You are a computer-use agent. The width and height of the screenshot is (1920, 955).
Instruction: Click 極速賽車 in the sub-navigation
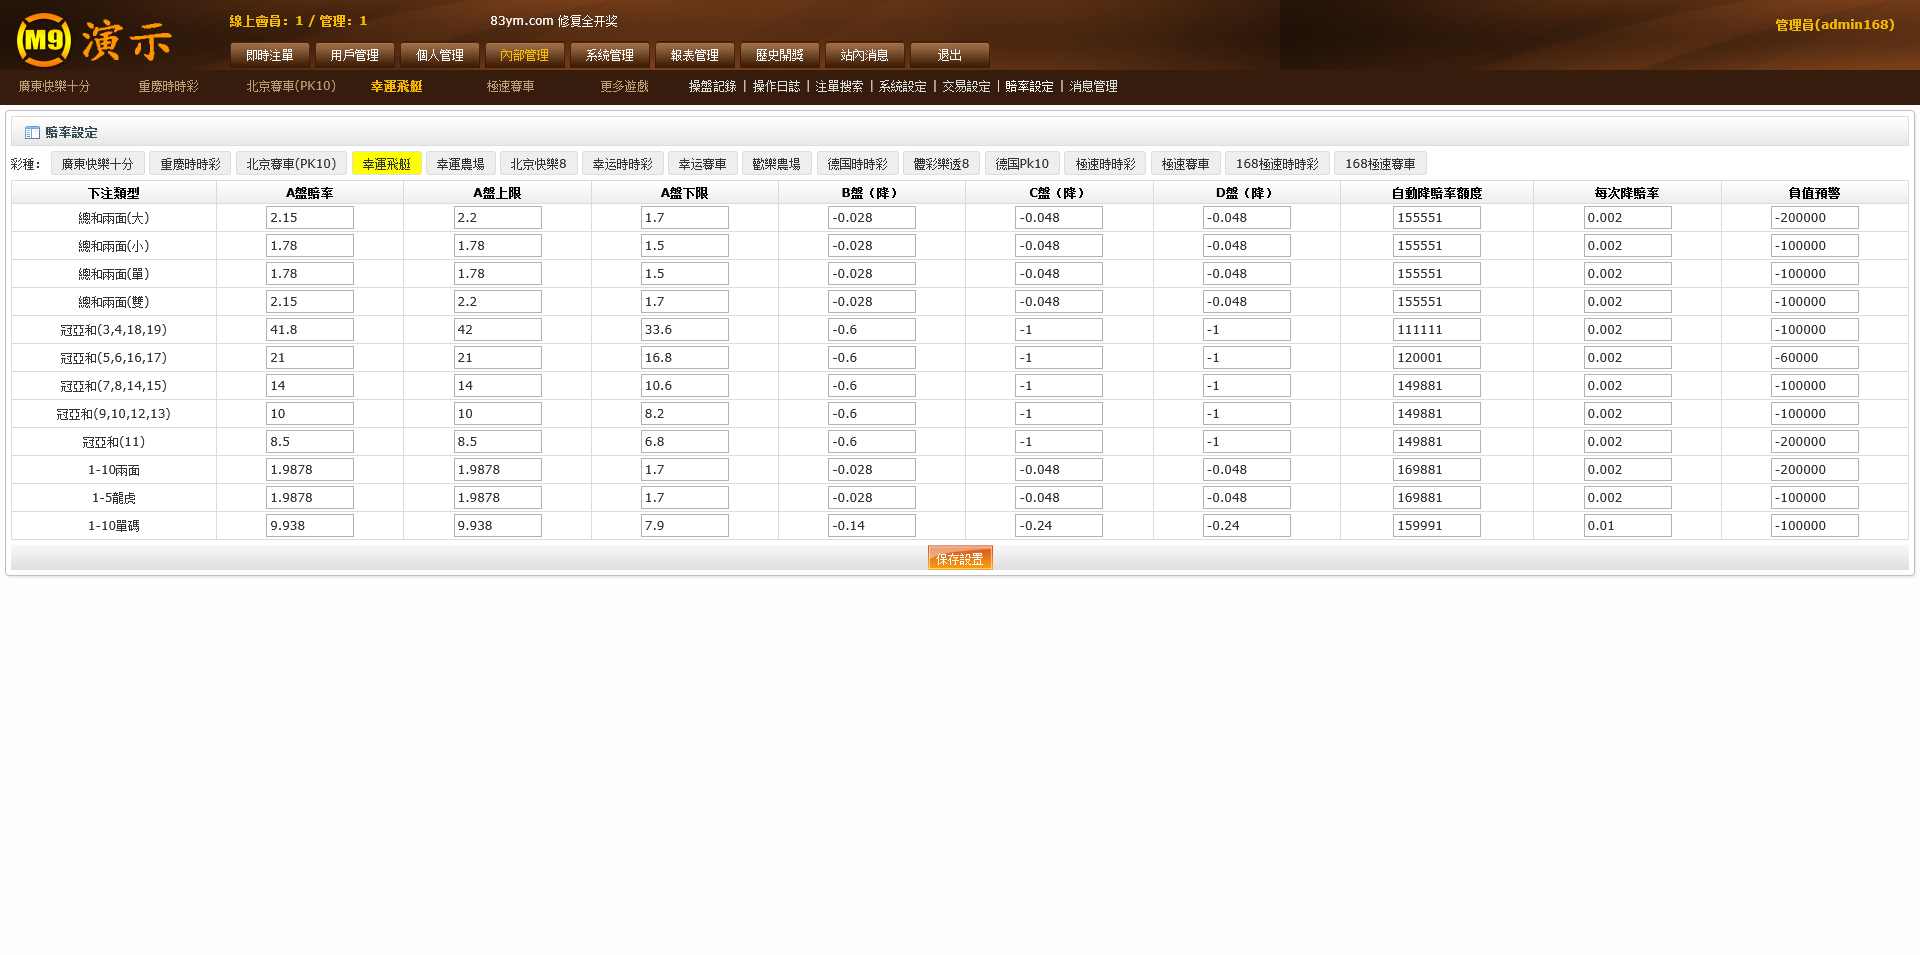click(510, 87)
